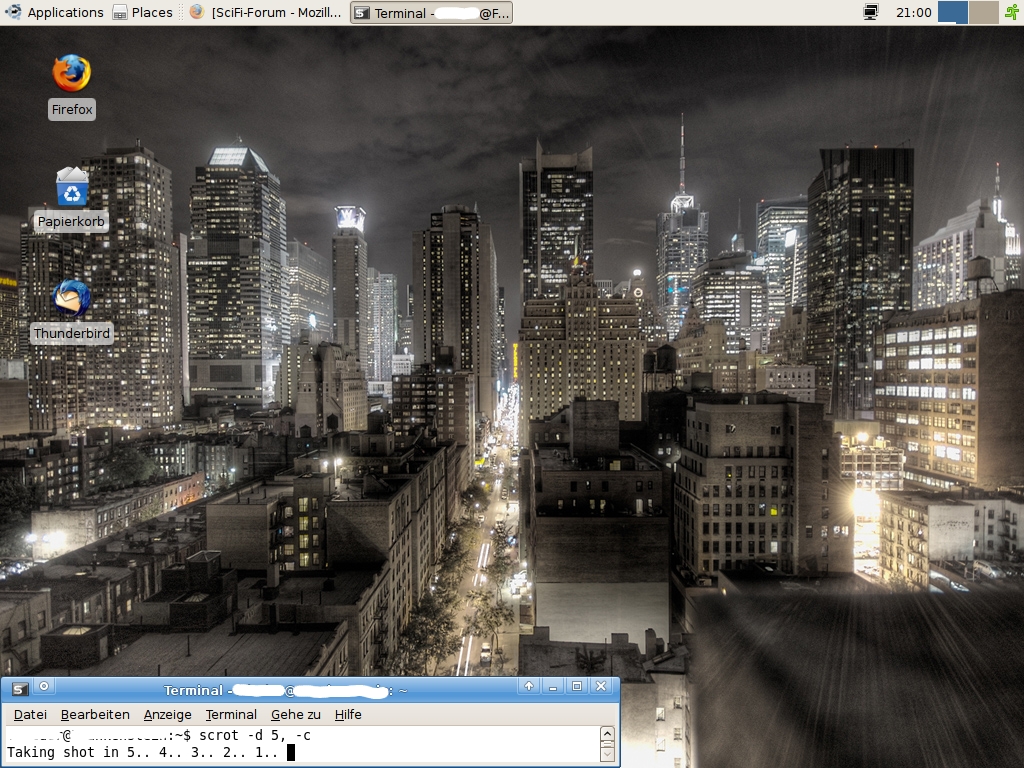Launch Thunderbird from the desktop
This screenshot has width=1024, height=768.
tap(71, 299)
